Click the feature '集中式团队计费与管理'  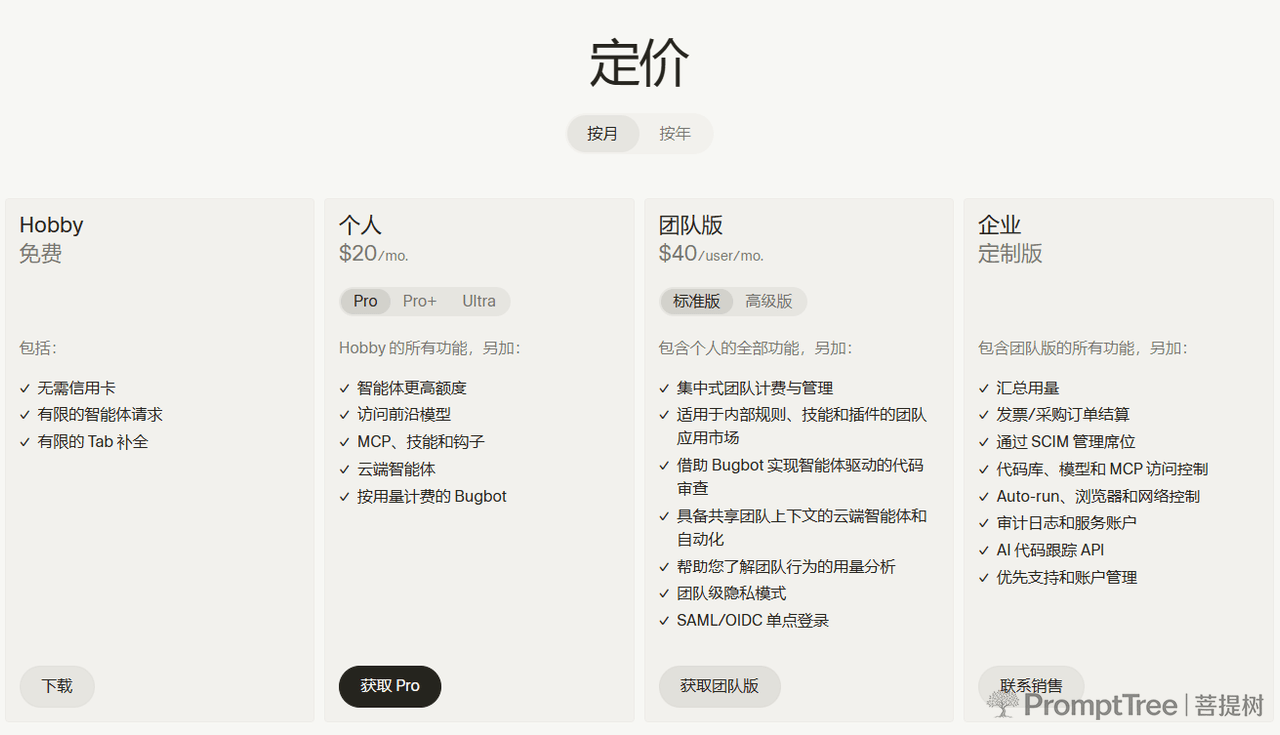pos(755,388)
